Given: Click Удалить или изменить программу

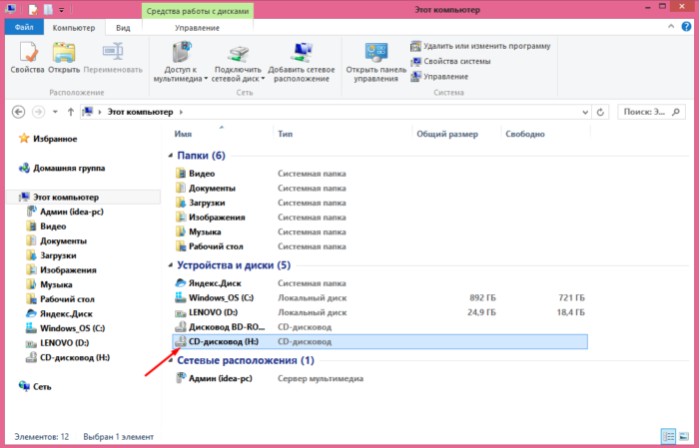Looking at the screenshot, I should pyautogui.click(x=481, y=46).
